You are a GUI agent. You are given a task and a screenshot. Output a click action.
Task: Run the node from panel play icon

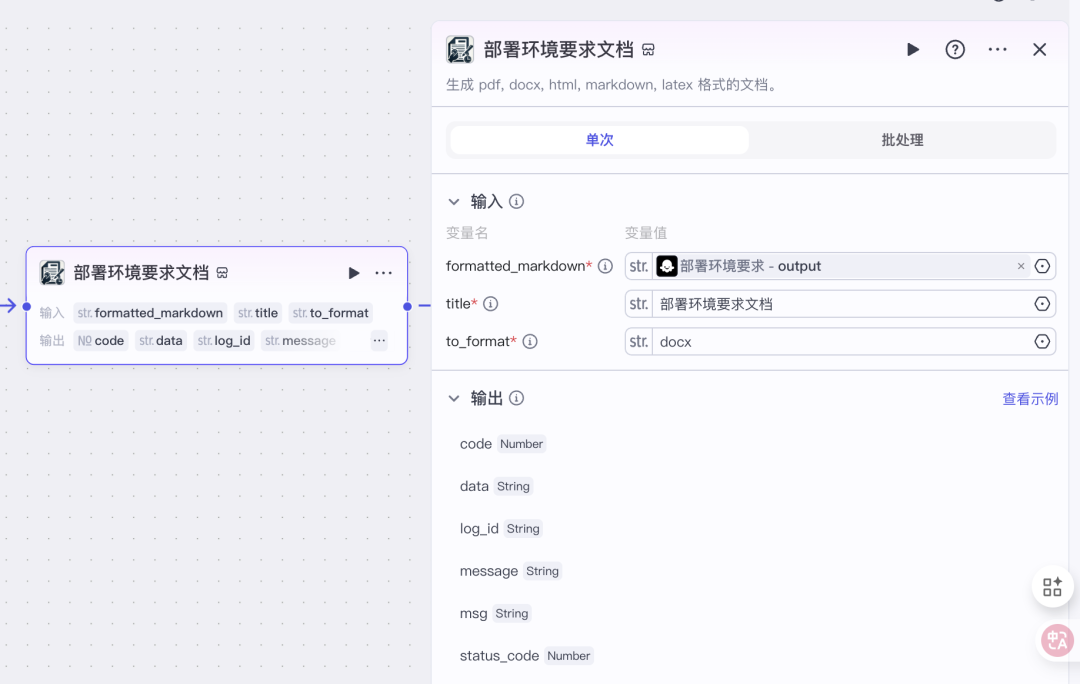pyautogui.click(x=913, y=50)
